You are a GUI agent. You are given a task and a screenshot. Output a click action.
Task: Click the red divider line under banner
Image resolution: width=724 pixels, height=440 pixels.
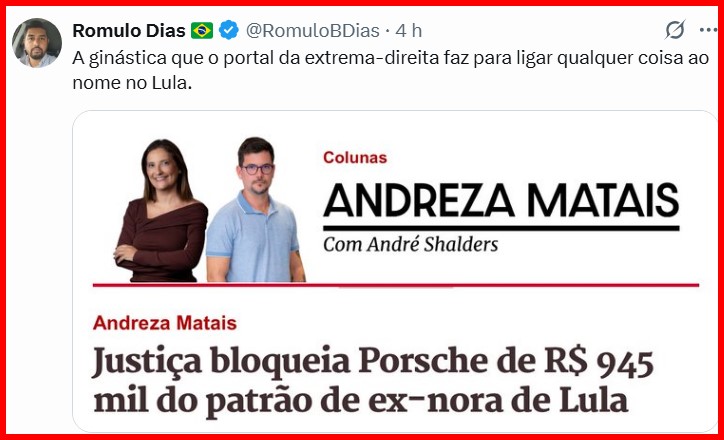tap(396, 285)
